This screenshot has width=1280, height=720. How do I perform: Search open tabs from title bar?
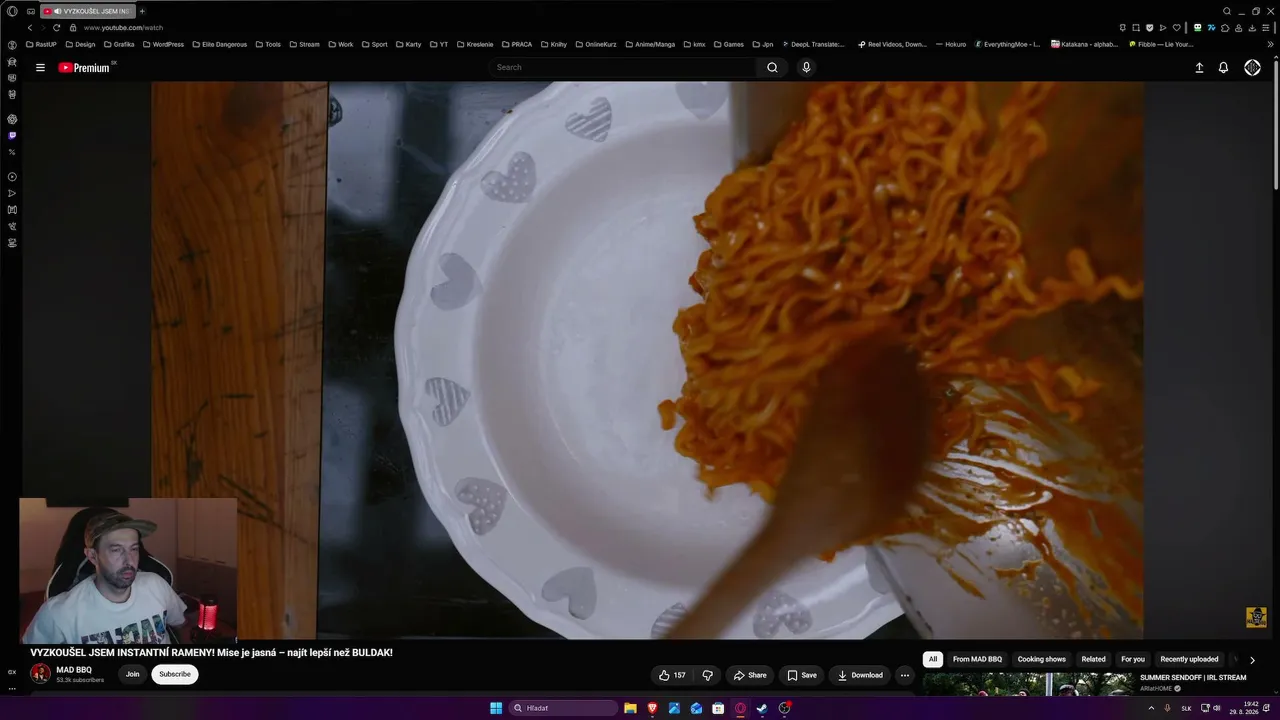(1227, 11)
